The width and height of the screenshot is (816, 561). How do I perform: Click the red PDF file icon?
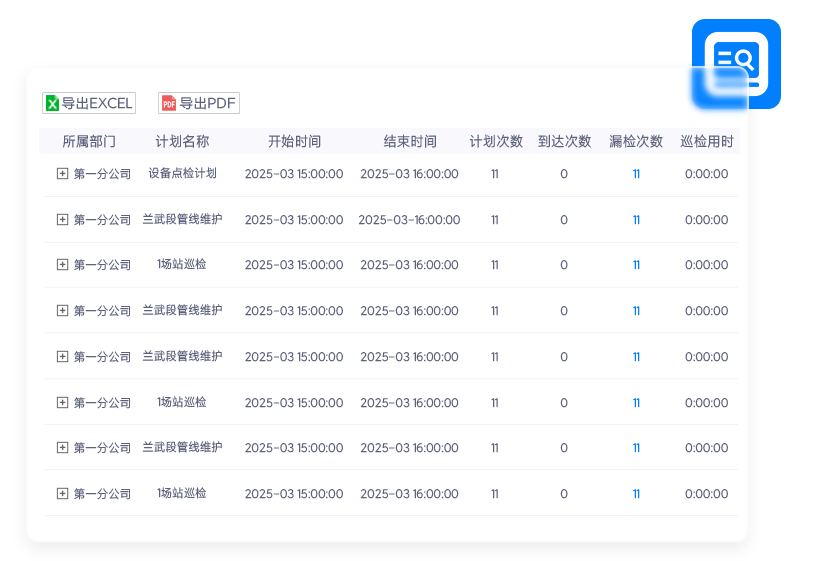pyautogui.click(x=168, y=103)
